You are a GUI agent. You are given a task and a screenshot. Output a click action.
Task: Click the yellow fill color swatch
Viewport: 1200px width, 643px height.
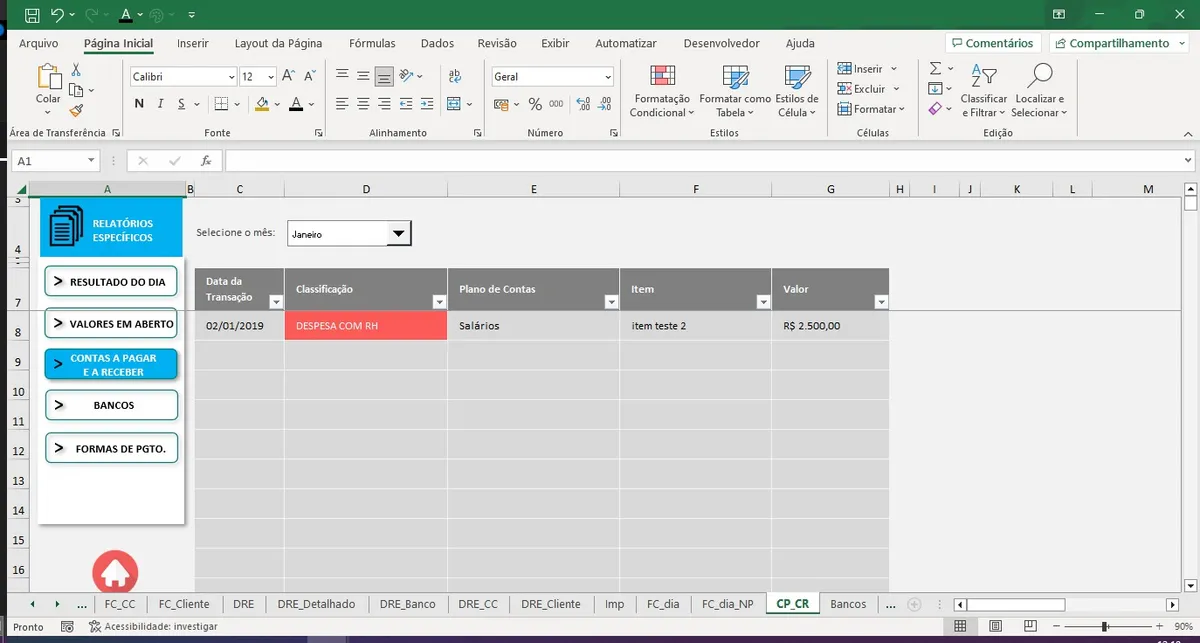click(262, 104)
